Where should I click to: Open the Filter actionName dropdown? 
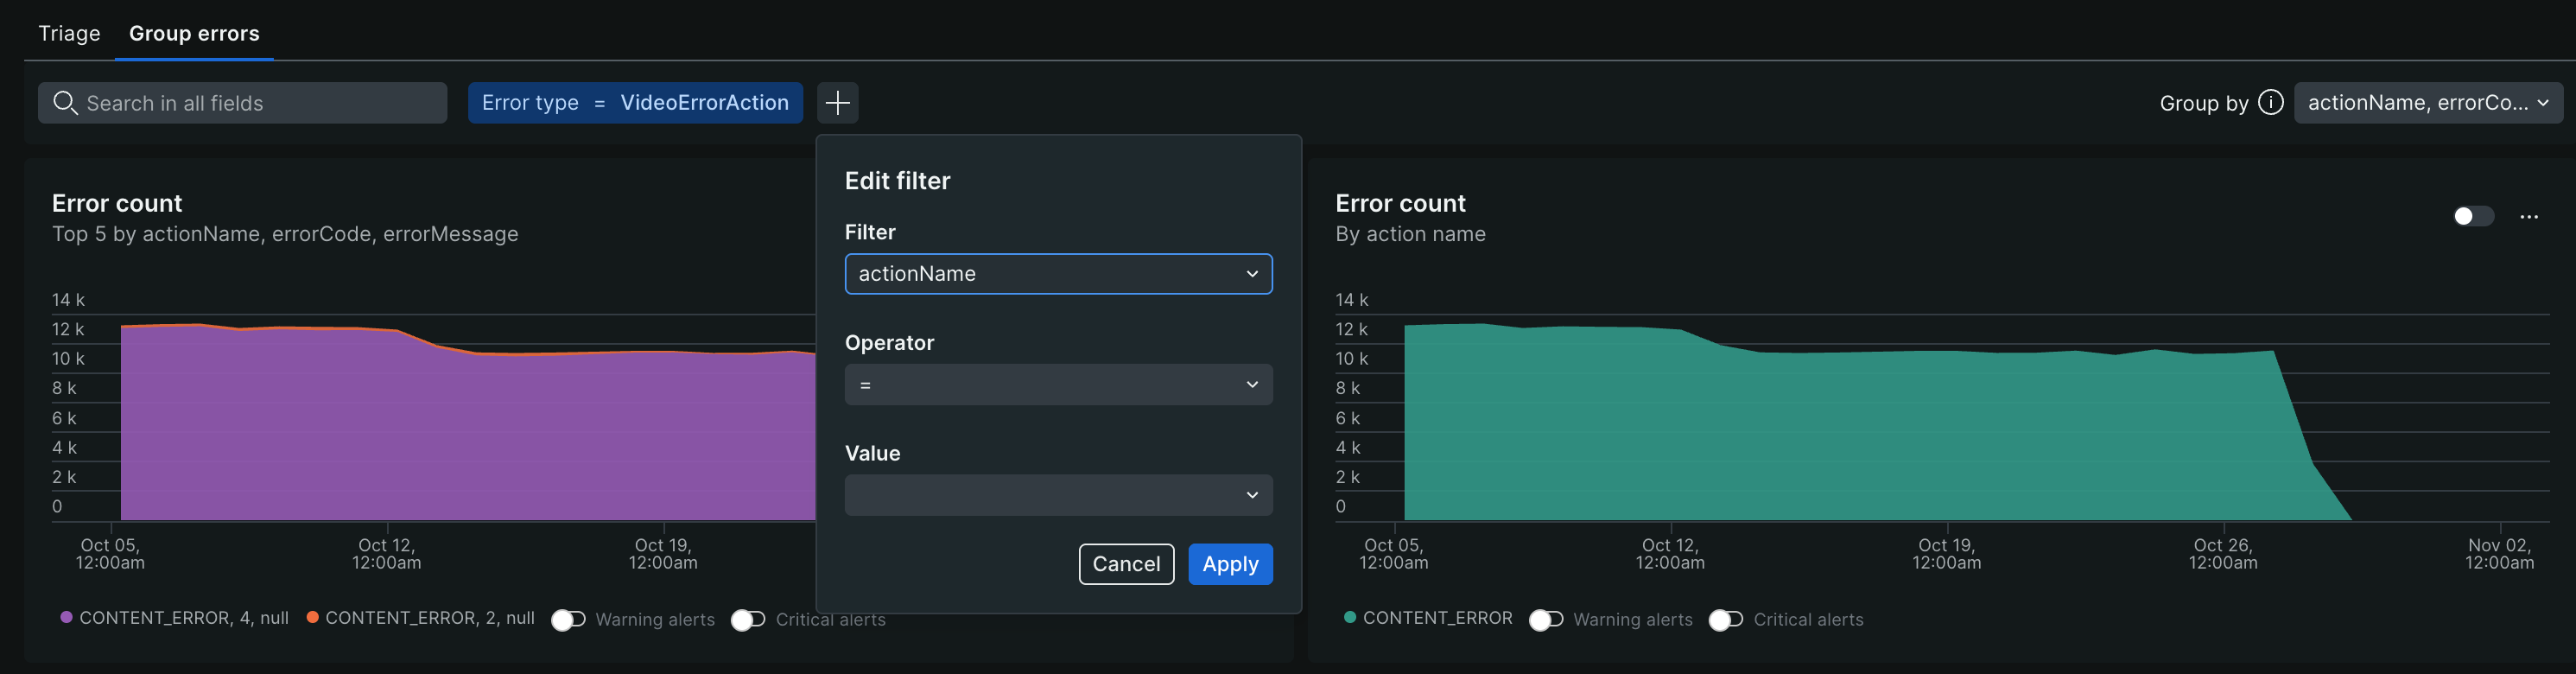[x=1058, y=274]
